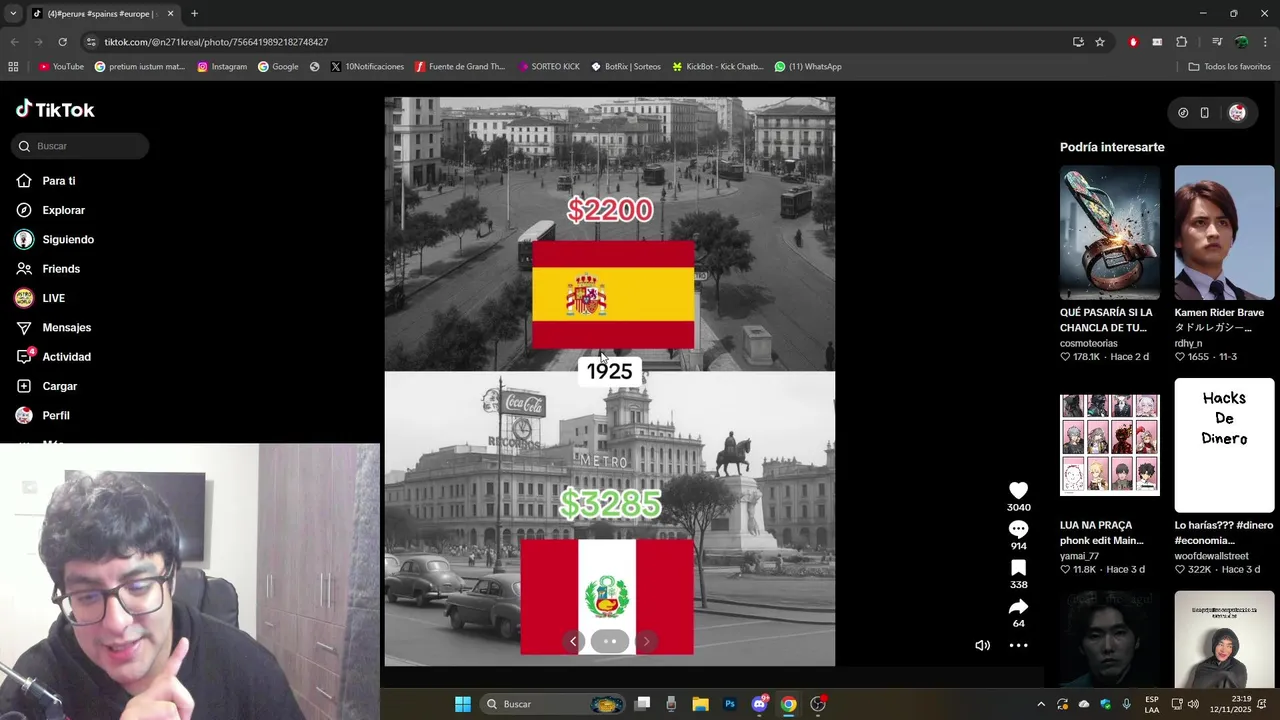Open Todos los favoritos folder
Screen dimensions: 1280x720
1229,67
